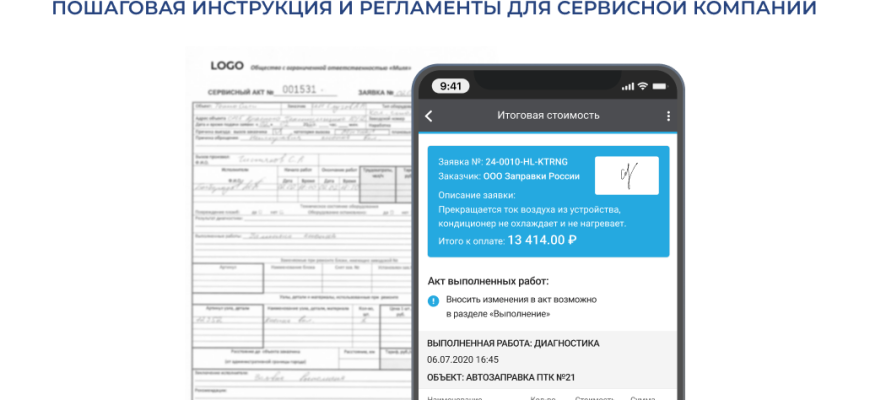Screen dimensions: 870x400
Task: Click the Wi-Fi status icon
Action: click(642, 86)
